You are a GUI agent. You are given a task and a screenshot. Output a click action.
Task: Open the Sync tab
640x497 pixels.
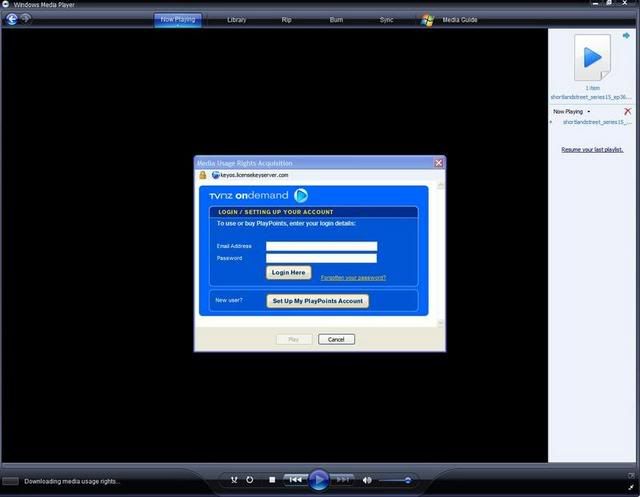coord(386,20)
